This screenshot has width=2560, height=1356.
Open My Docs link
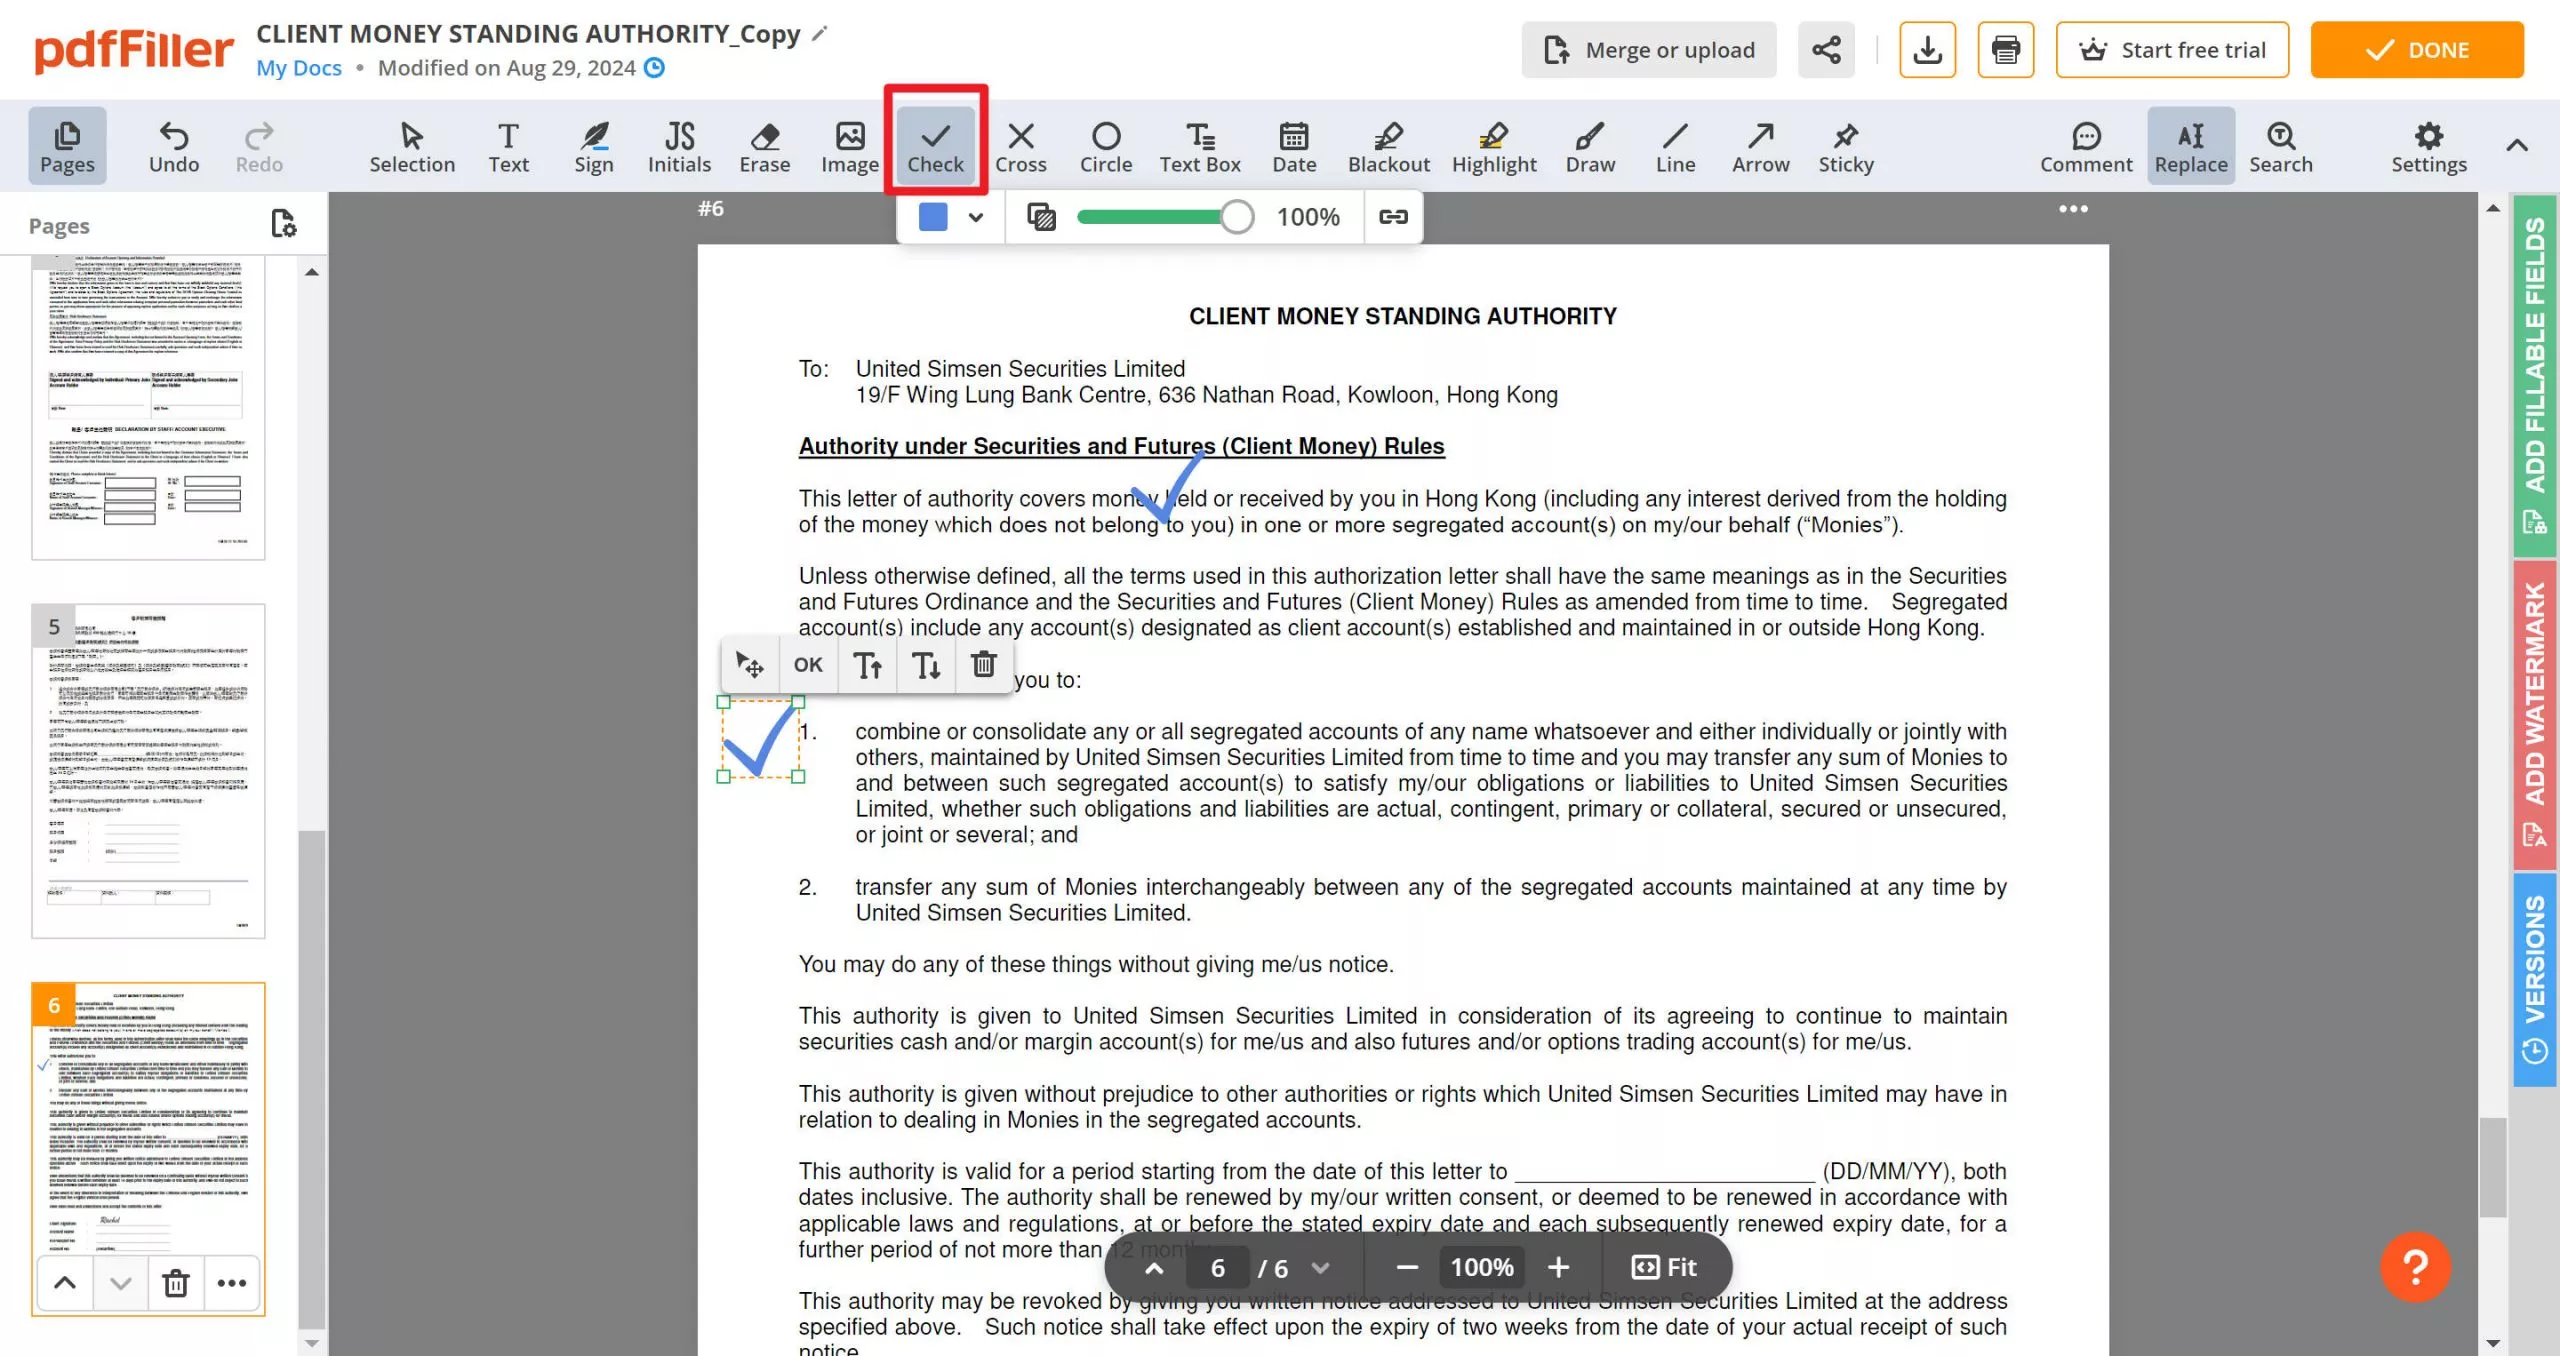point(298,67)
